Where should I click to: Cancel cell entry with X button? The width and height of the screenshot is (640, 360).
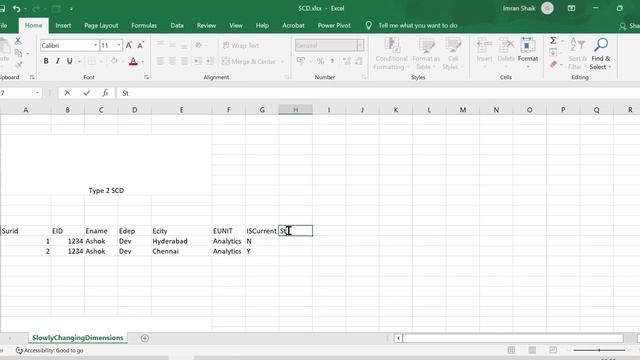(67, 93)
